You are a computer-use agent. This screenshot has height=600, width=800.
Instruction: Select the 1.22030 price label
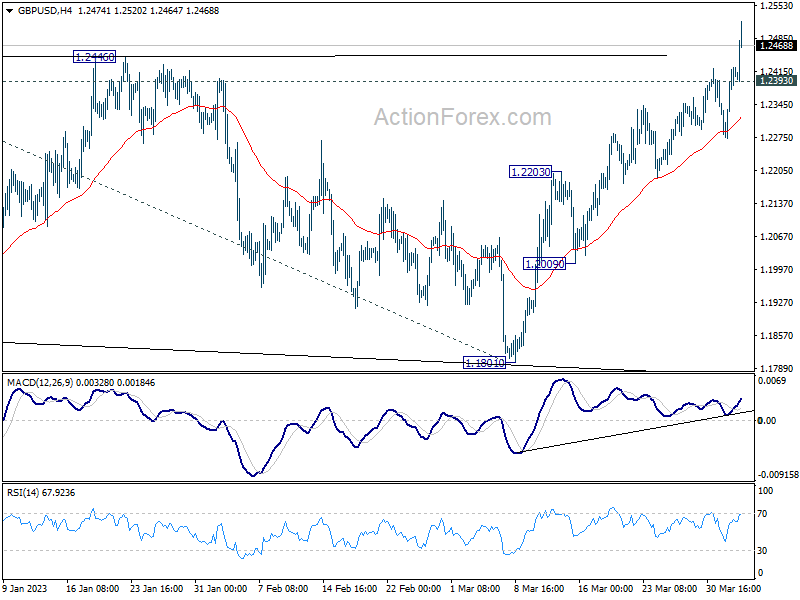[x=531, y=172]
